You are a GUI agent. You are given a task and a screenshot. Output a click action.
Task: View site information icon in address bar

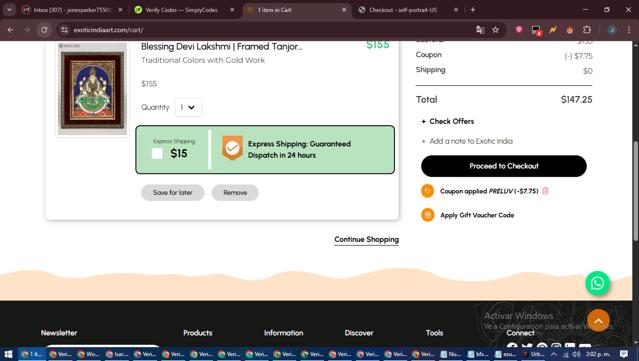[x=64, y=30]
